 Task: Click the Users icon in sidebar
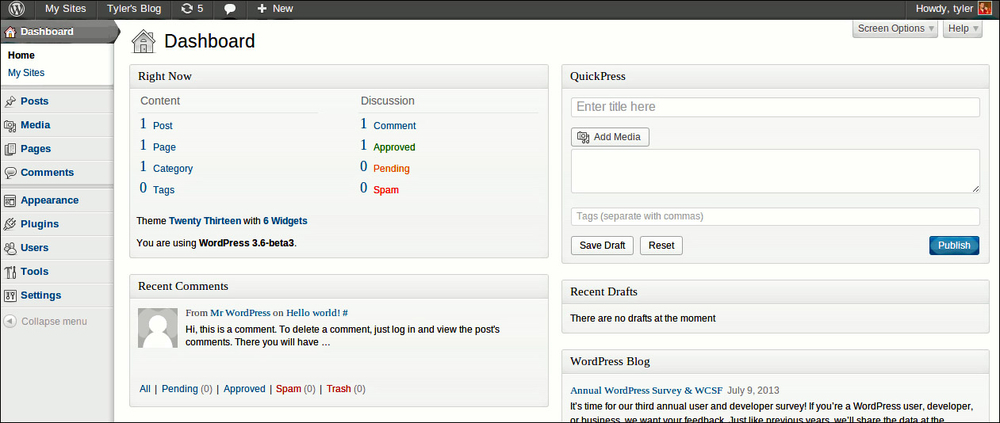(x=10, y=248)
